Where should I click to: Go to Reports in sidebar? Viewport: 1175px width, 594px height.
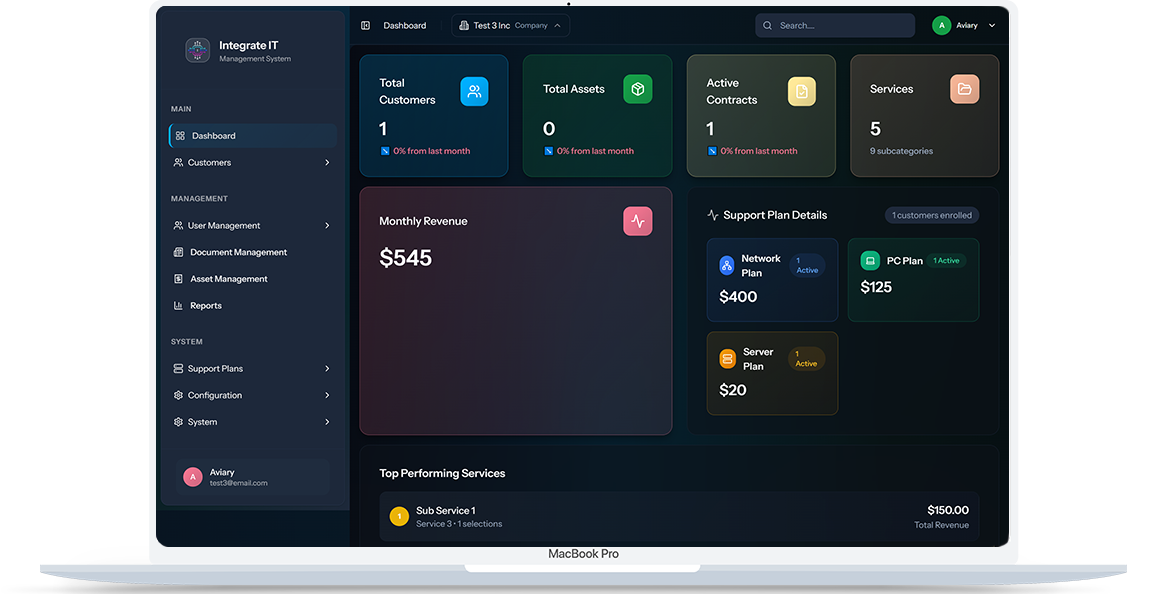(x=206, y=306)
